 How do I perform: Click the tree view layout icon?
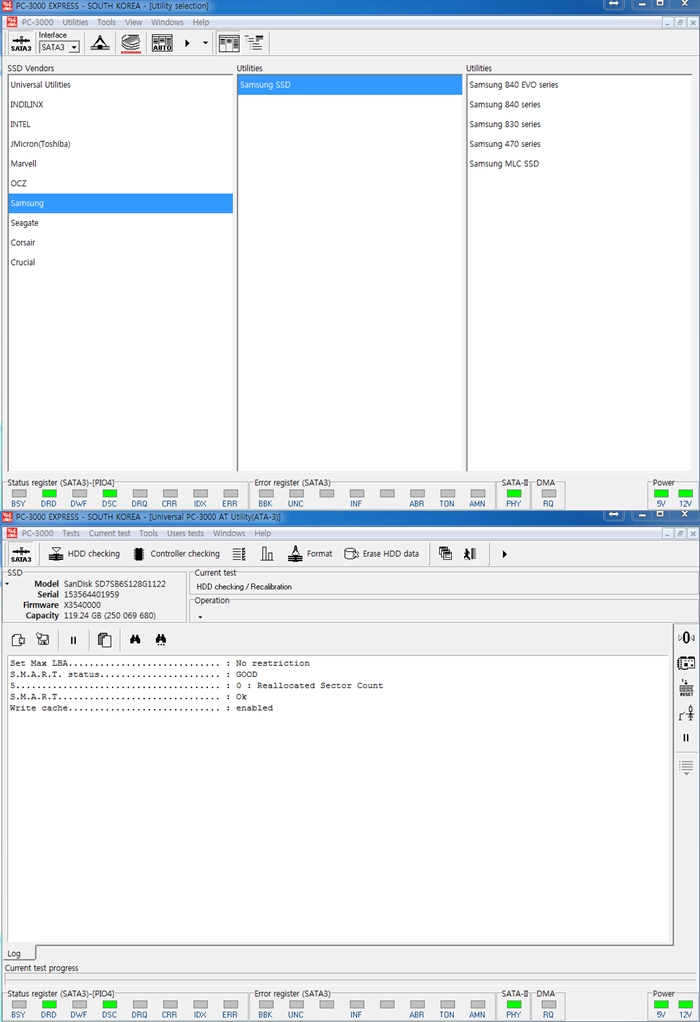(254, 43)
